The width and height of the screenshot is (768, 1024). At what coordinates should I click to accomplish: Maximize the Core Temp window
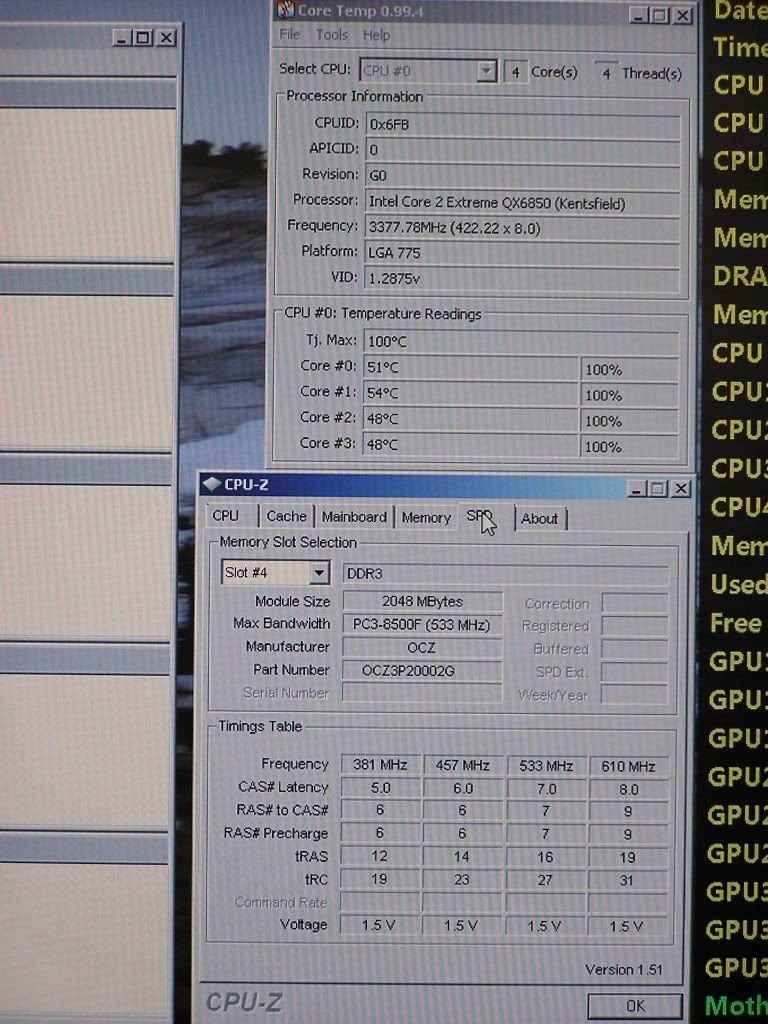coord(660,15)
